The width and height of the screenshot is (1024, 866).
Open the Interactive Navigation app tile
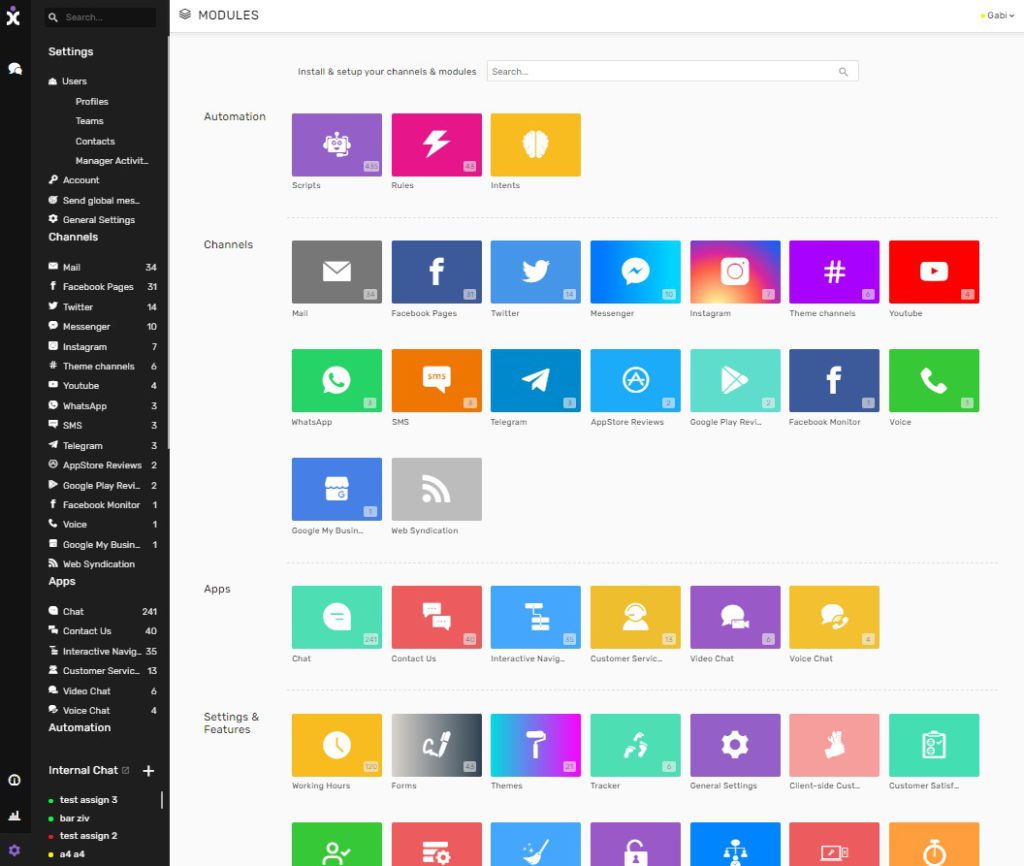click(x=536, y=617)
